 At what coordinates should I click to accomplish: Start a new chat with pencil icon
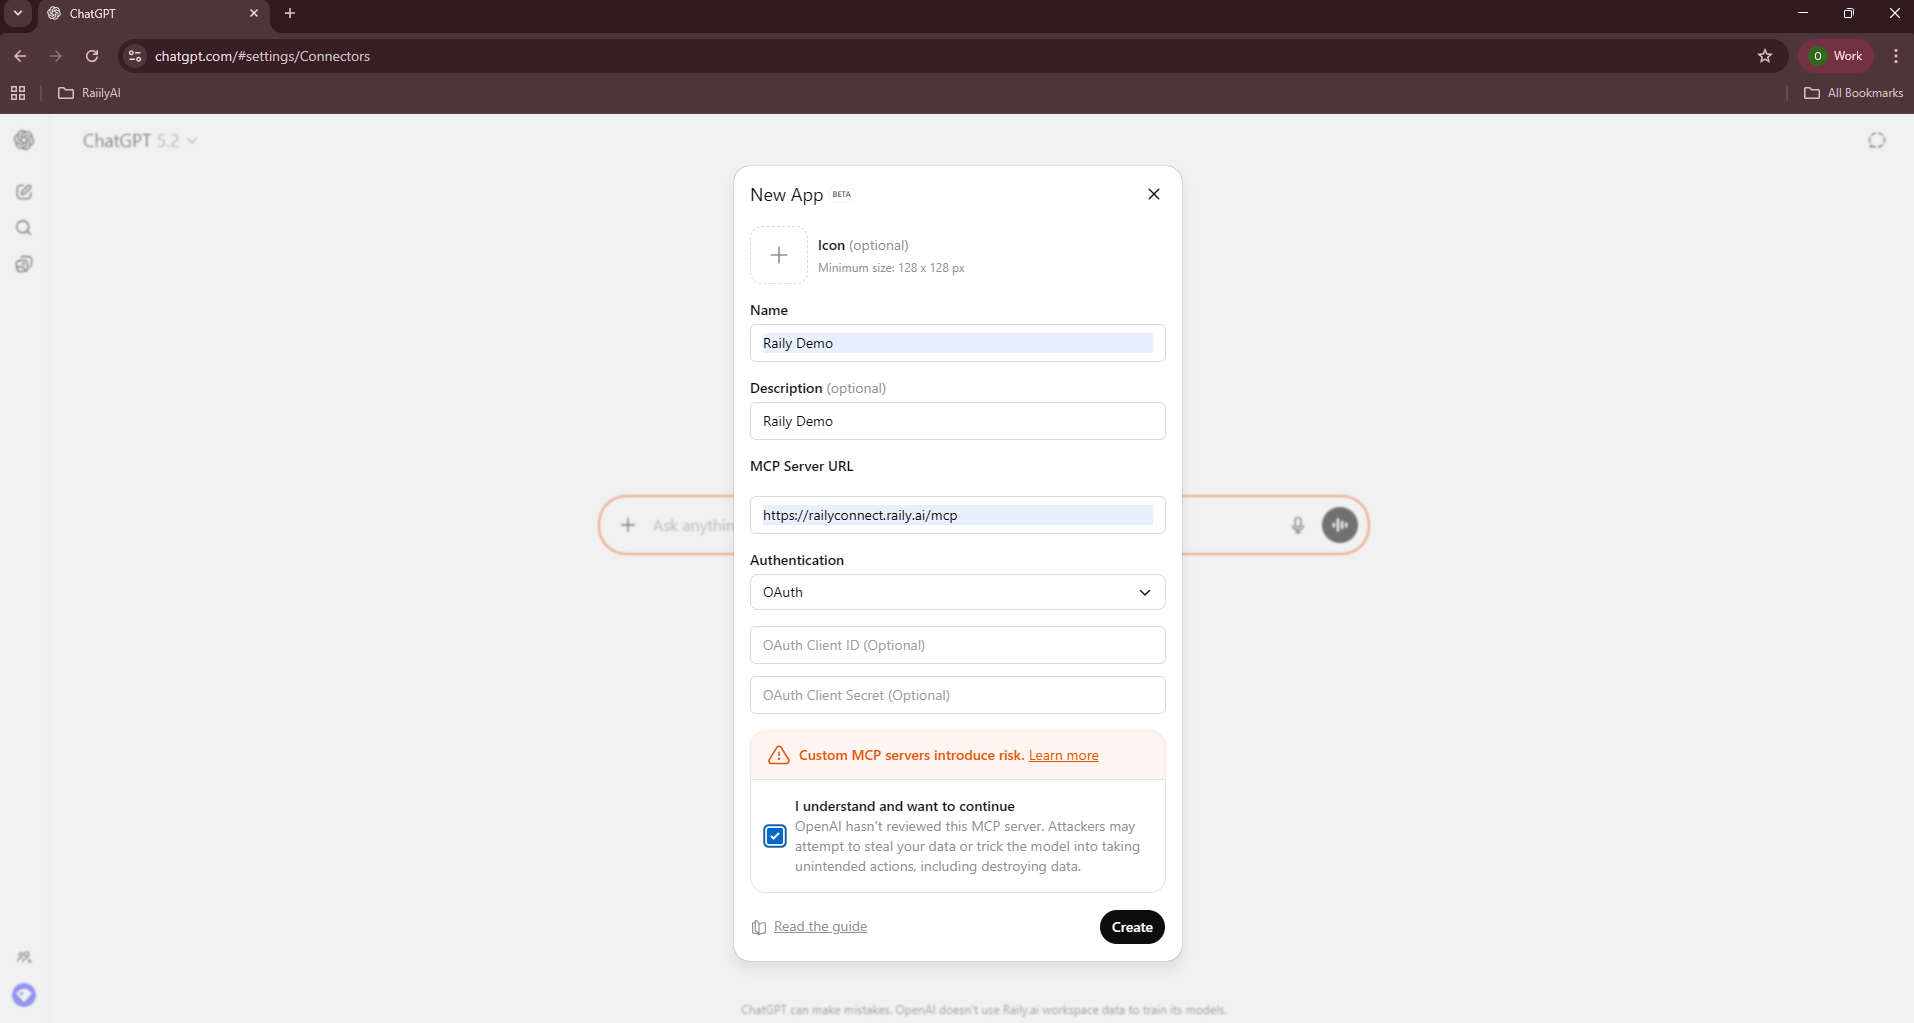(24, 192)
